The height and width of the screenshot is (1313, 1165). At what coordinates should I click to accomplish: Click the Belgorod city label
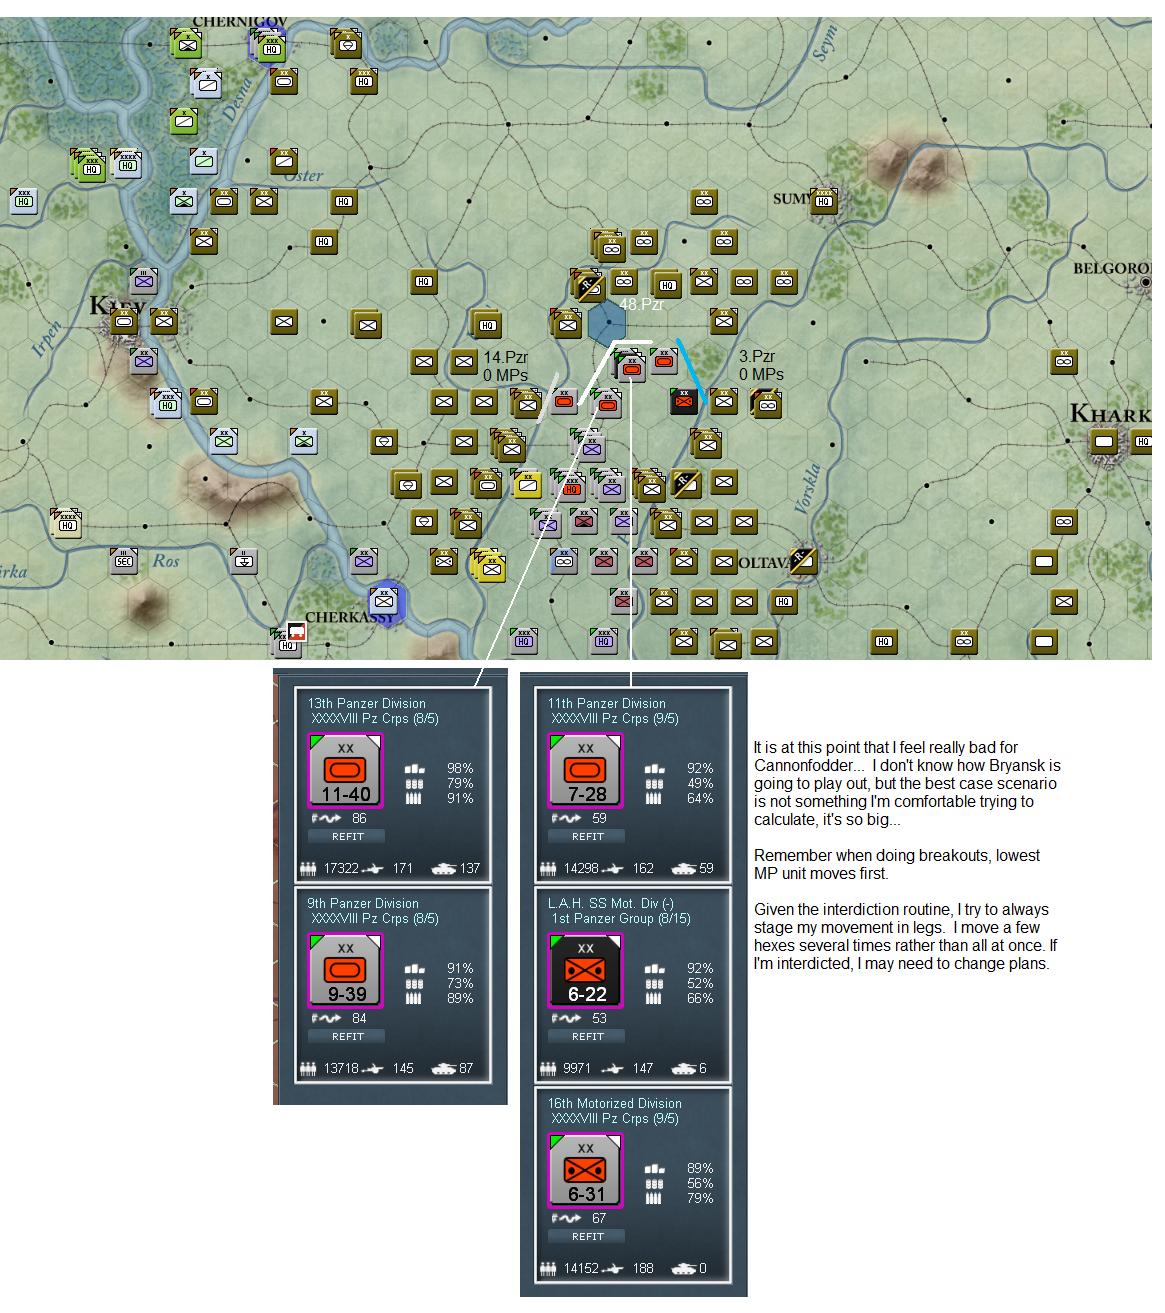1112,268
